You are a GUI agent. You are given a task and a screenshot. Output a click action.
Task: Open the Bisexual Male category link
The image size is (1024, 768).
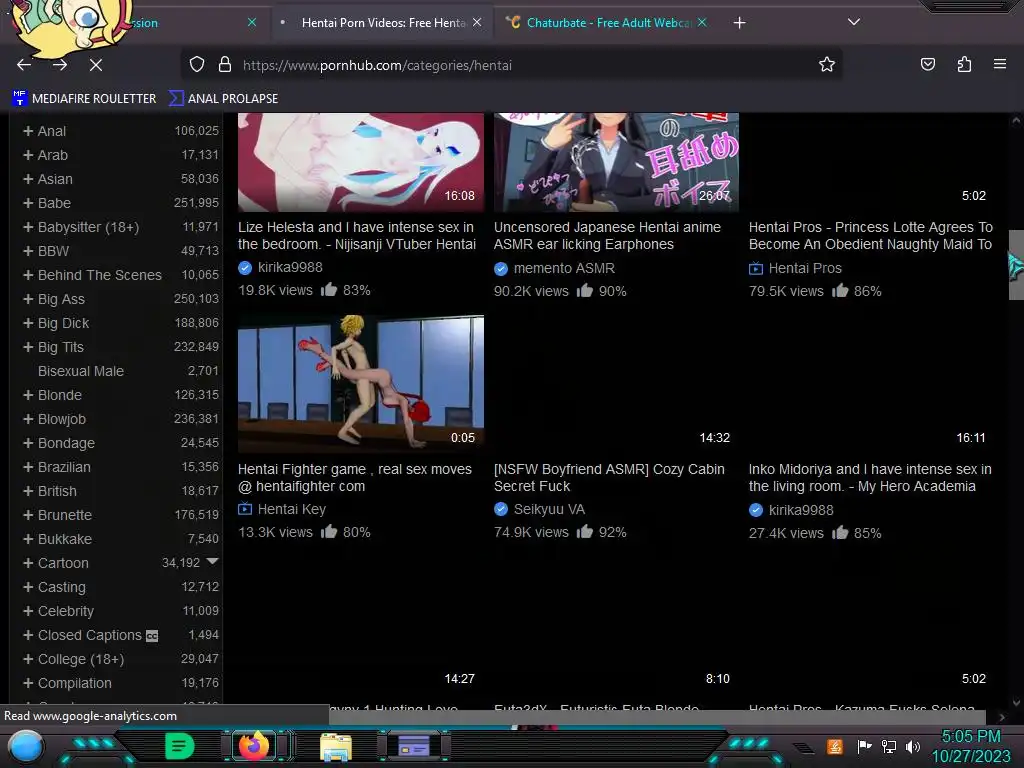pyautogui.click(x=80, y=371)
